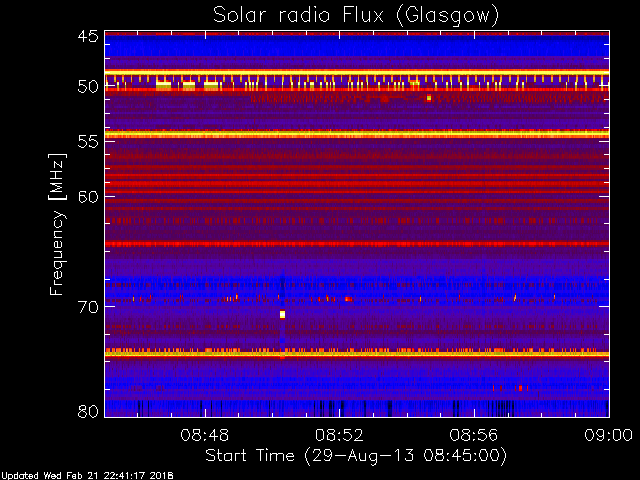
Task: Click the 'Solar radio Flux (Glasgow)' title
Action: 356,16
